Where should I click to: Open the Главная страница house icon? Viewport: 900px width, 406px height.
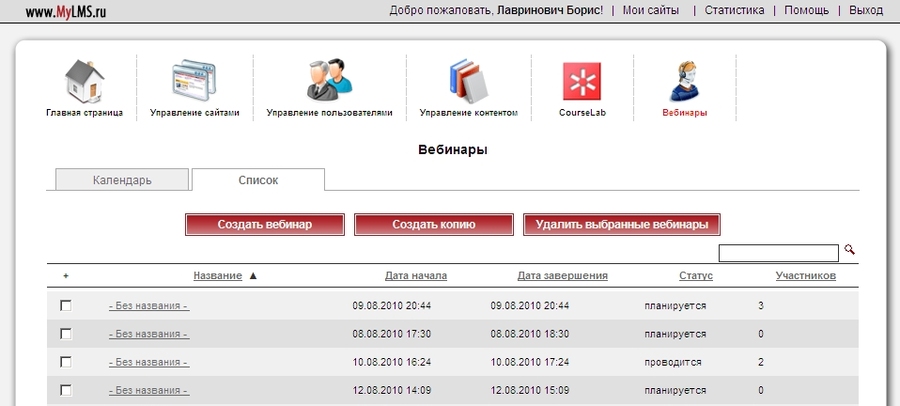coord(84,82)
